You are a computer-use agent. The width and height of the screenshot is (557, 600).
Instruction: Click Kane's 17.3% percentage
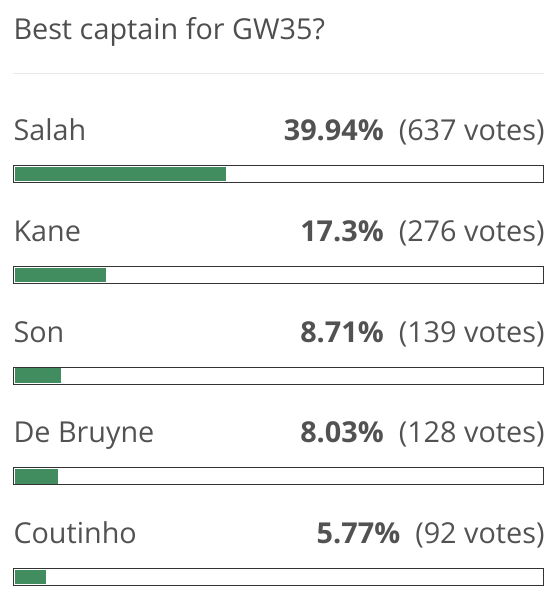[342, 231]
